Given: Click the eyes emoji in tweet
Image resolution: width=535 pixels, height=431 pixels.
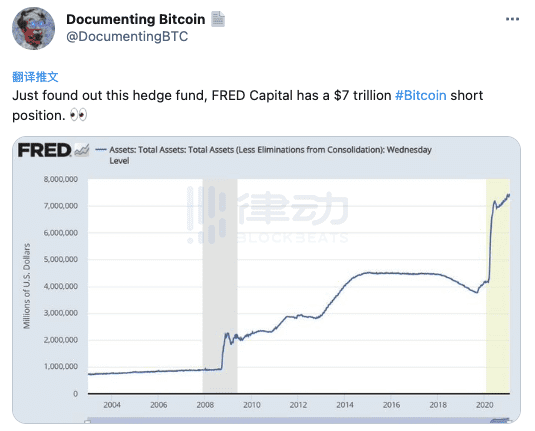Looking at the screenshot, I should (x=78, y=115).
